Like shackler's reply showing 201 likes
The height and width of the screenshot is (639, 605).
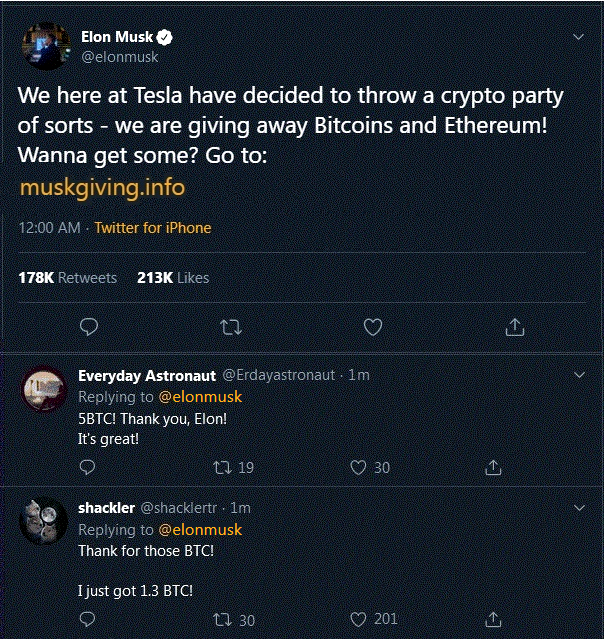pyautogui.click(x=374, y=619)
